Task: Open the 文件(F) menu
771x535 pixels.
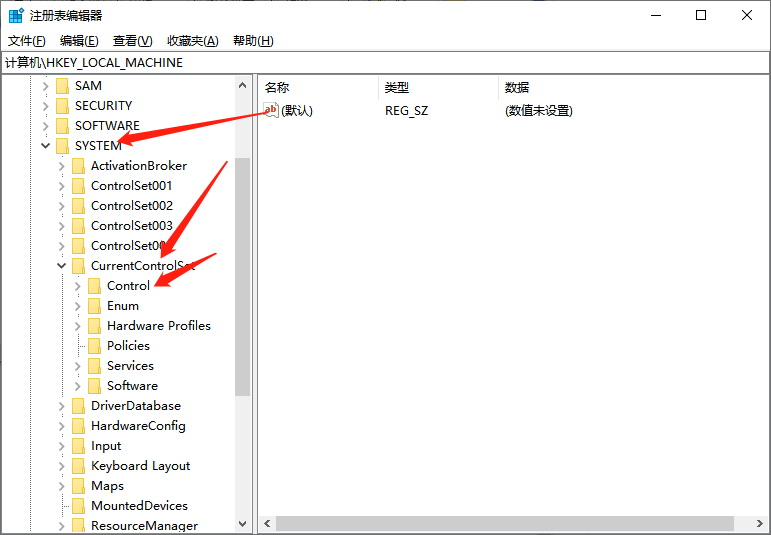Action: (27, 40)
